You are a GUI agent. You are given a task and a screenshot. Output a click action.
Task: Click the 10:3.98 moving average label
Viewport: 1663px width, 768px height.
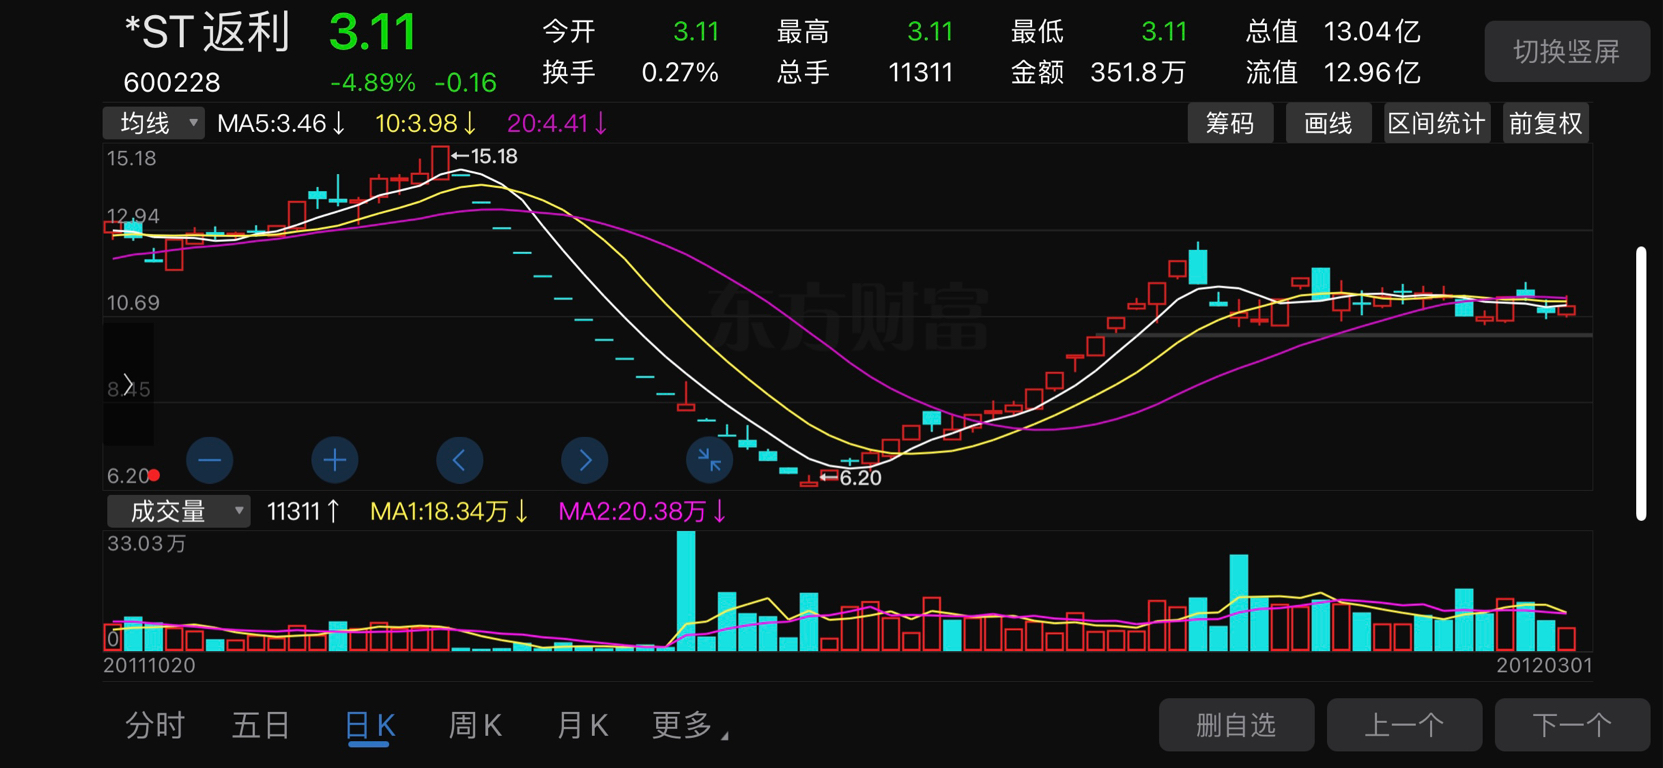(425, 123)
